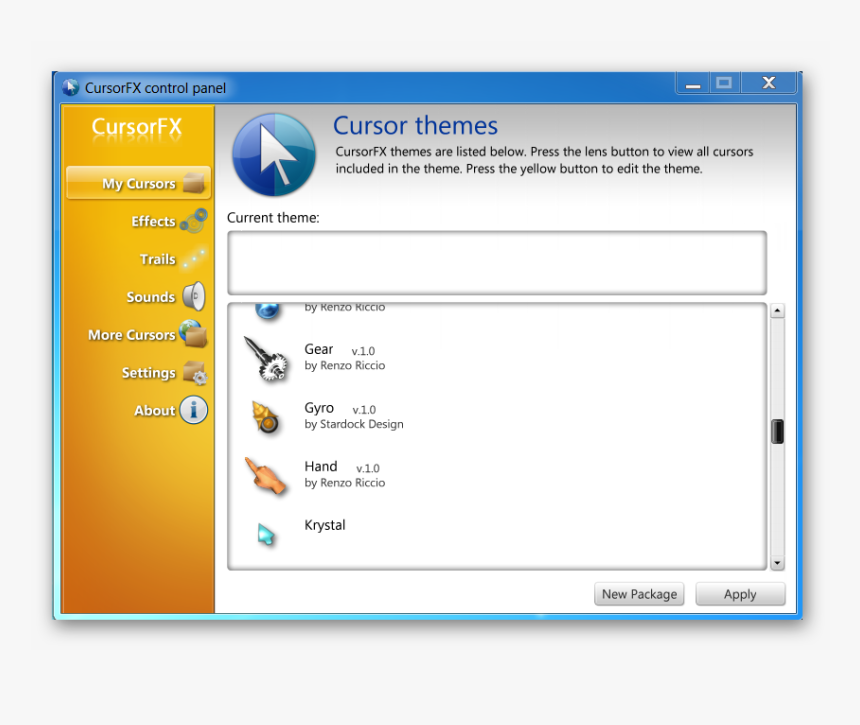Click the Settings box with gear icon
Viewport: 860px width, 725px height.
(x=195, y=372)
